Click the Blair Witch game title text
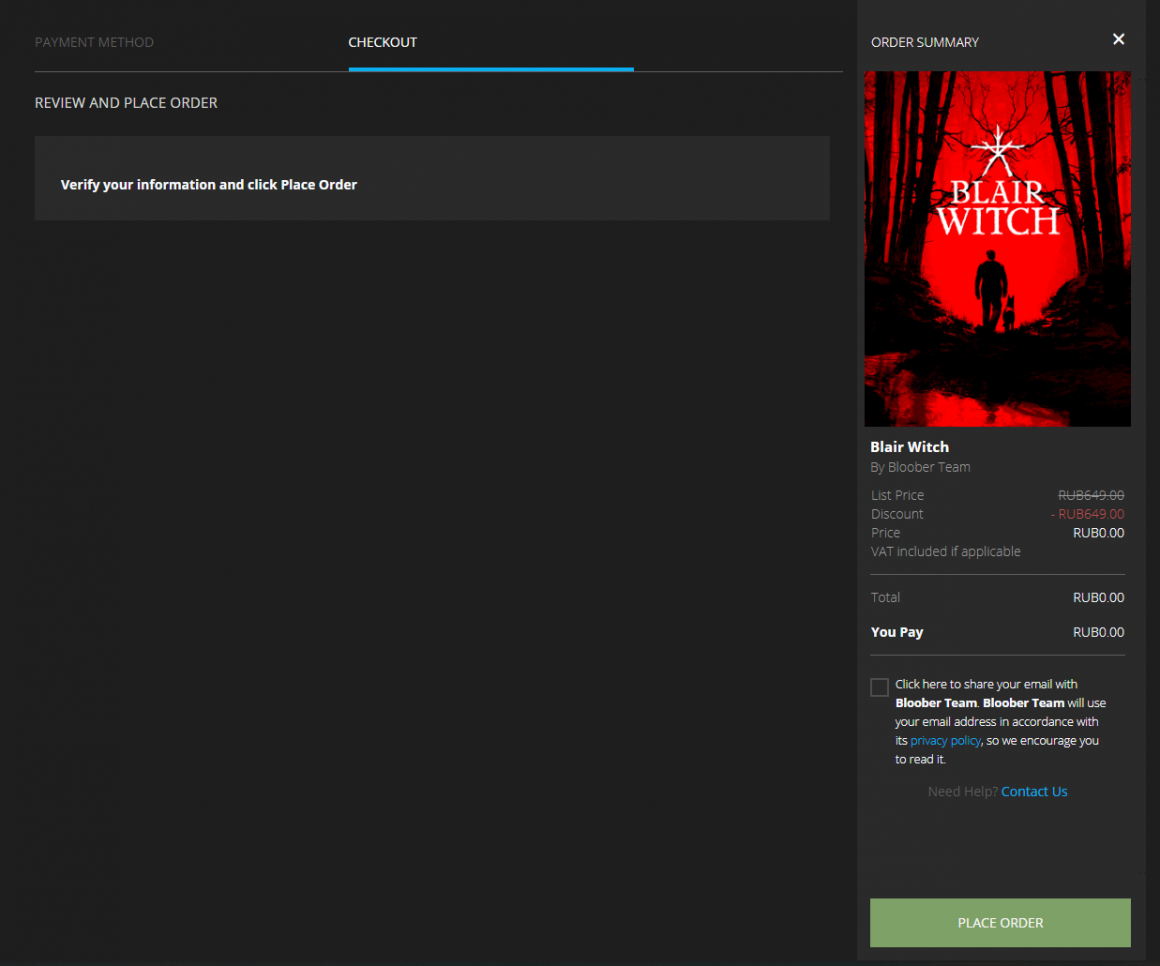 (909, 447)
